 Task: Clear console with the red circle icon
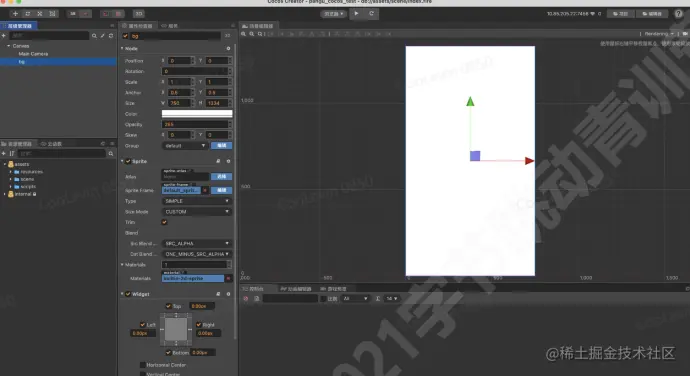246,299
